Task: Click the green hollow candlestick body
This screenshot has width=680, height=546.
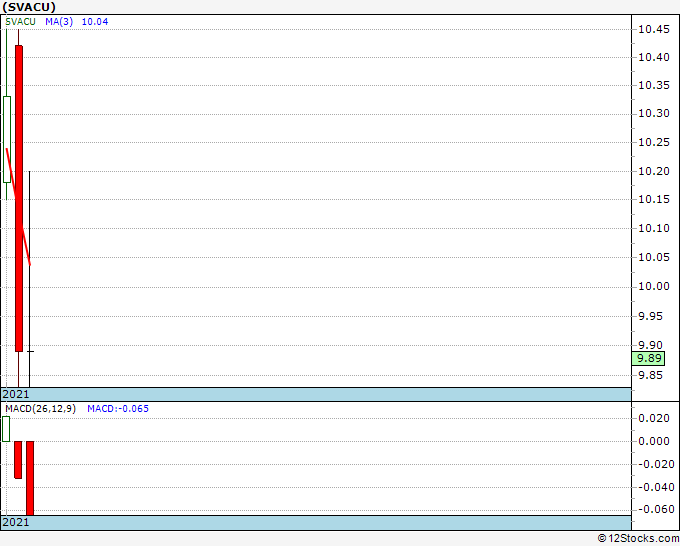Action: coord(7,139)
